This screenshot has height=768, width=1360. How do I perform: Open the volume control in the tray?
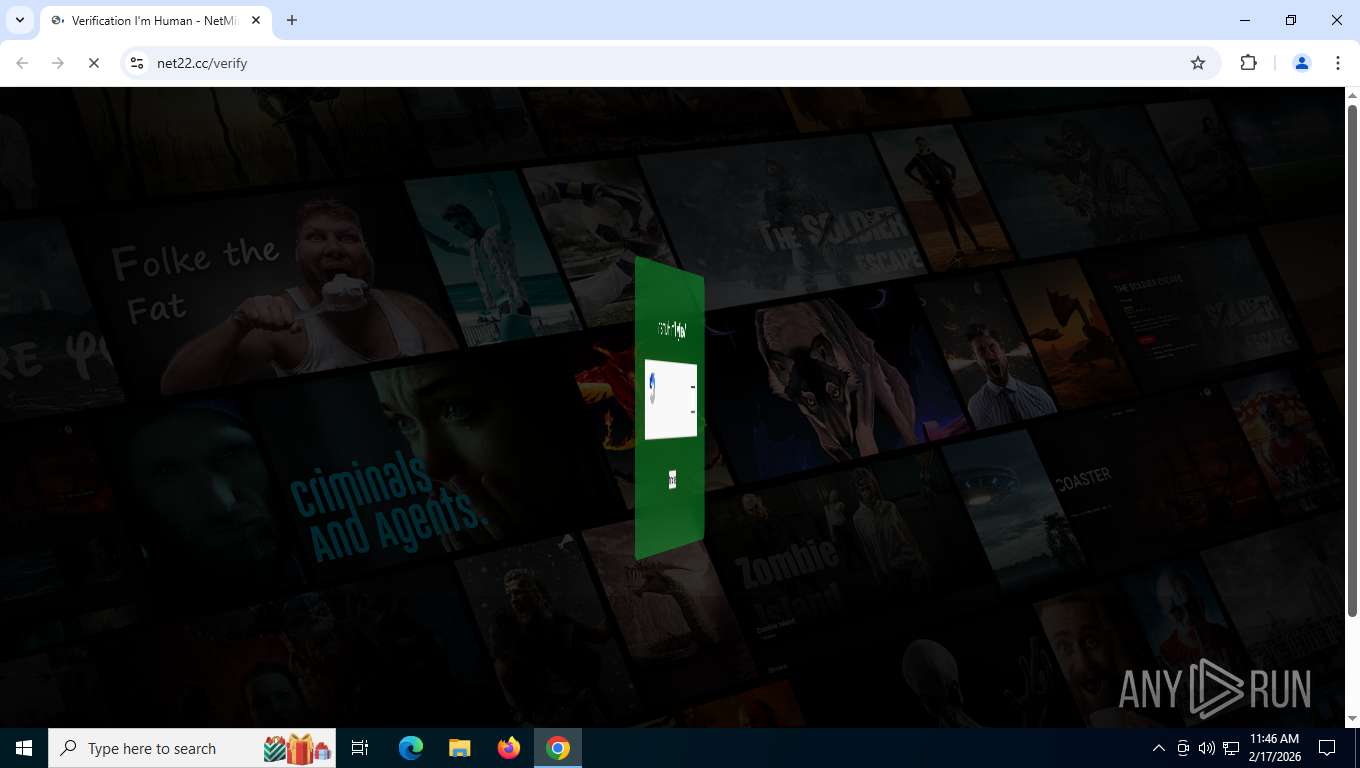pyautogui.click(x=1206, y=748)
